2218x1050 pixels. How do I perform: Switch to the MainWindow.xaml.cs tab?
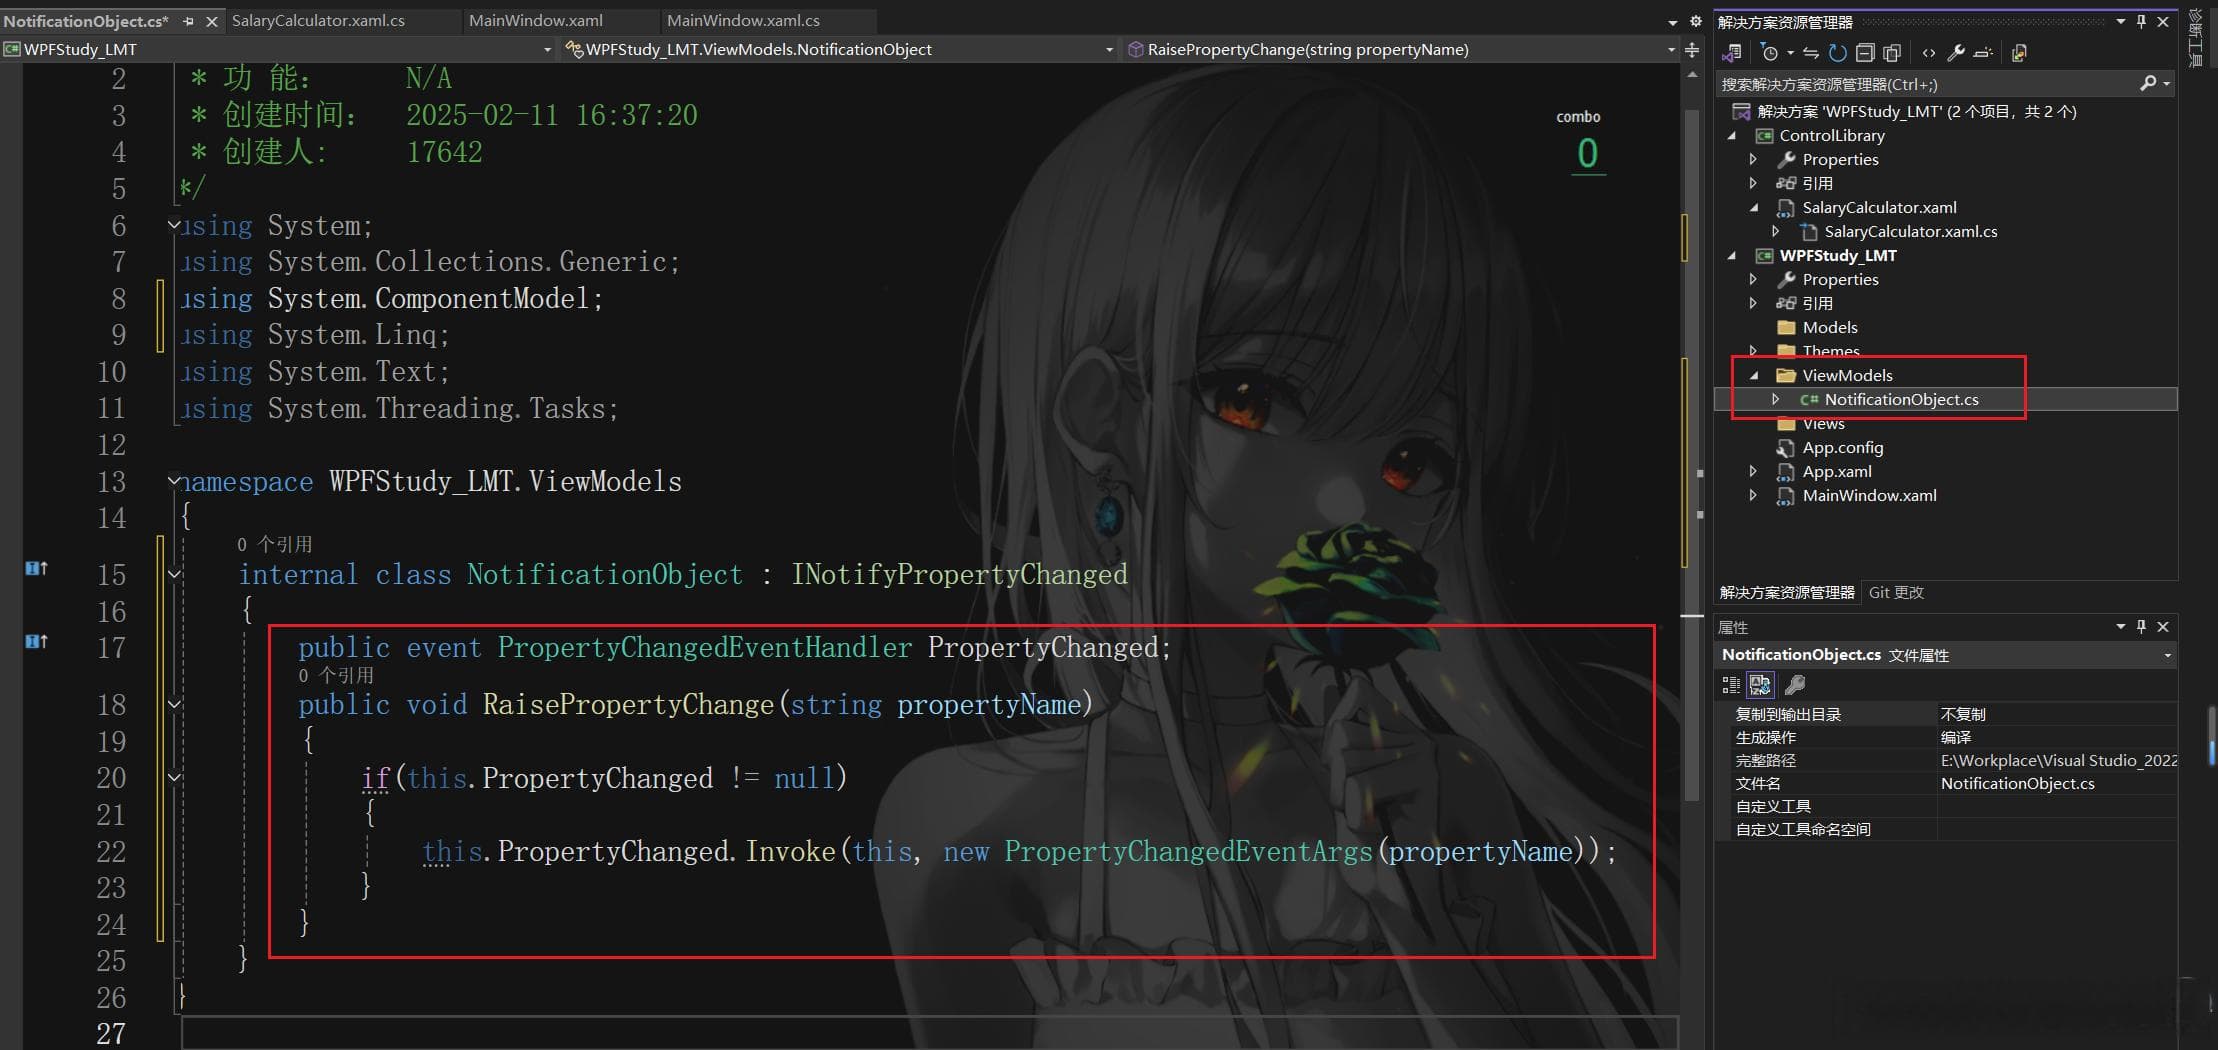coord(743,20)
